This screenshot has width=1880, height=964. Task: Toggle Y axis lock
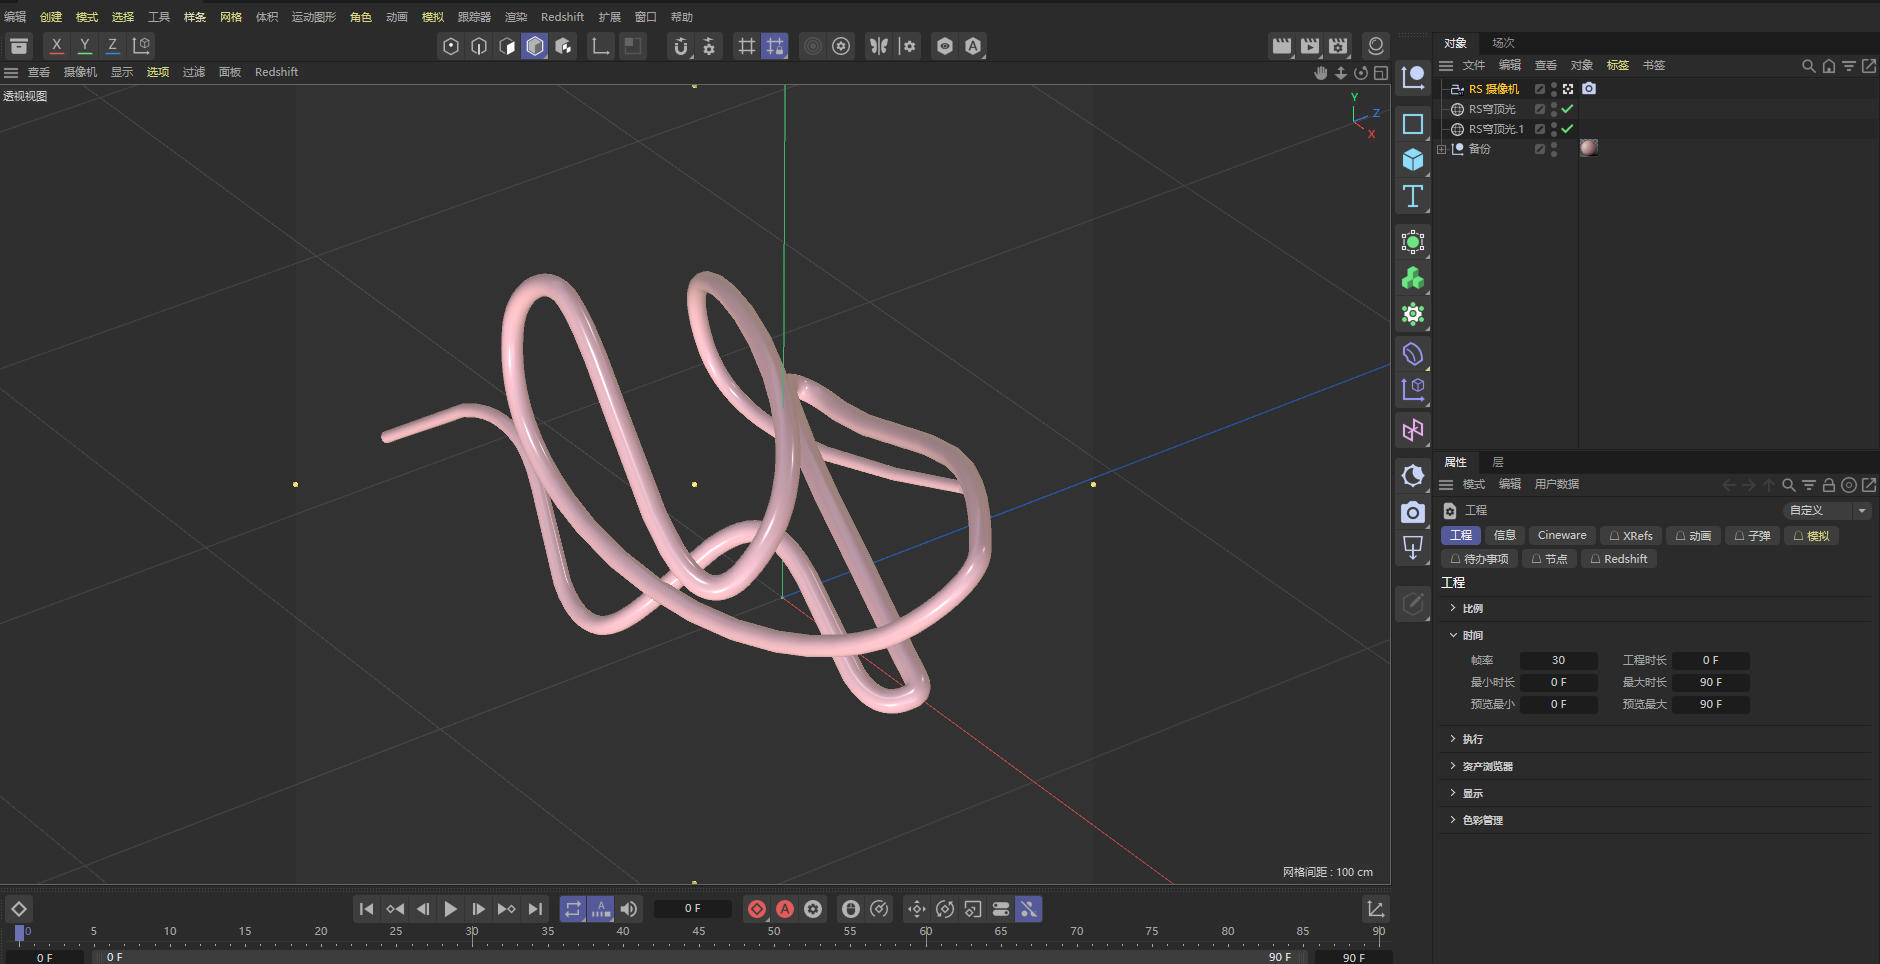point(85,46)
